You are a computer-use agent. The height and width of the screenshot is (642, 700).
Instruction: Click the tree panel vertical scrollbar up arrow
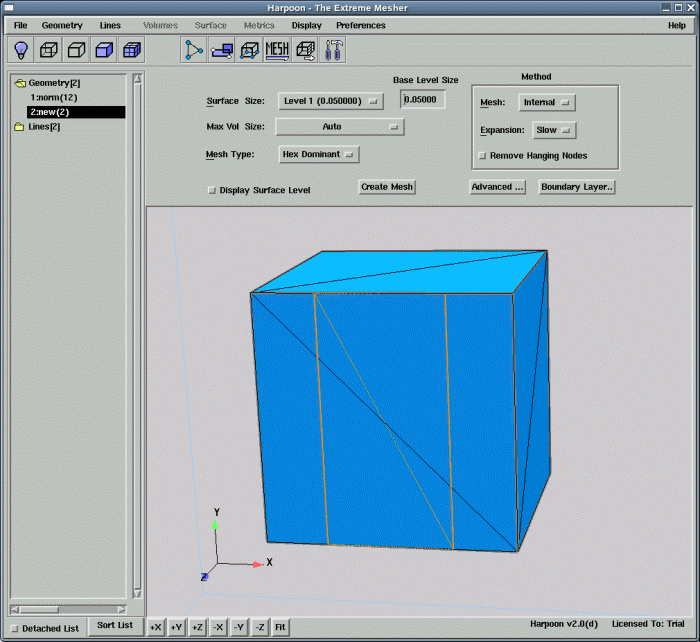point(138,79)
